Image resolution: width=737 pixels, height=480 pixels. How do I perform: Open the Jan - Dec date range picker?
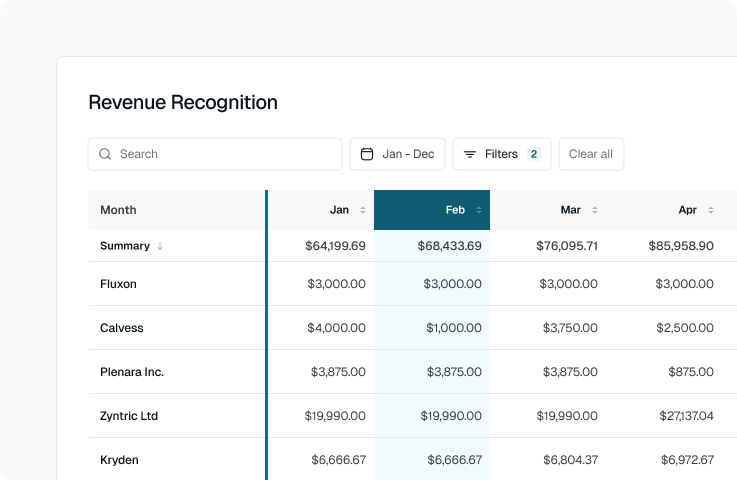click(397, 154)
